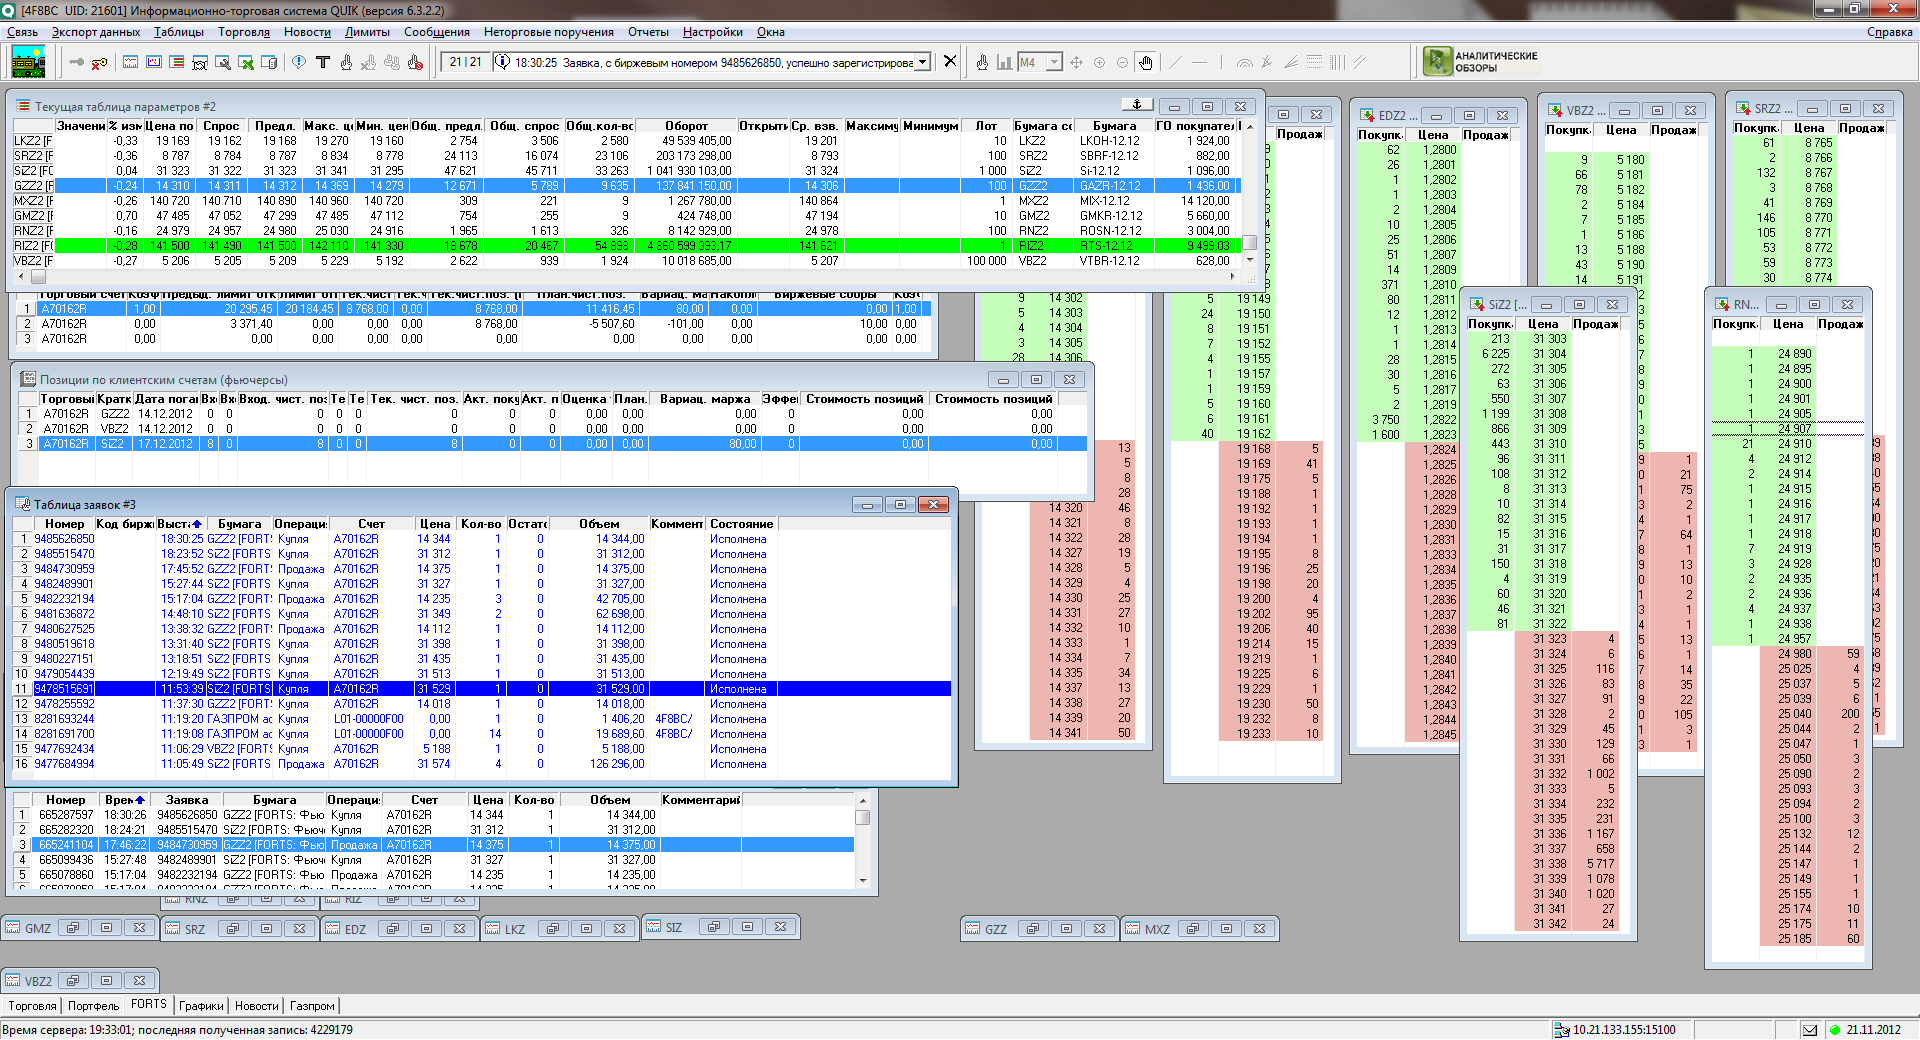Click the grey key connect icon

[x=76, y=62]
